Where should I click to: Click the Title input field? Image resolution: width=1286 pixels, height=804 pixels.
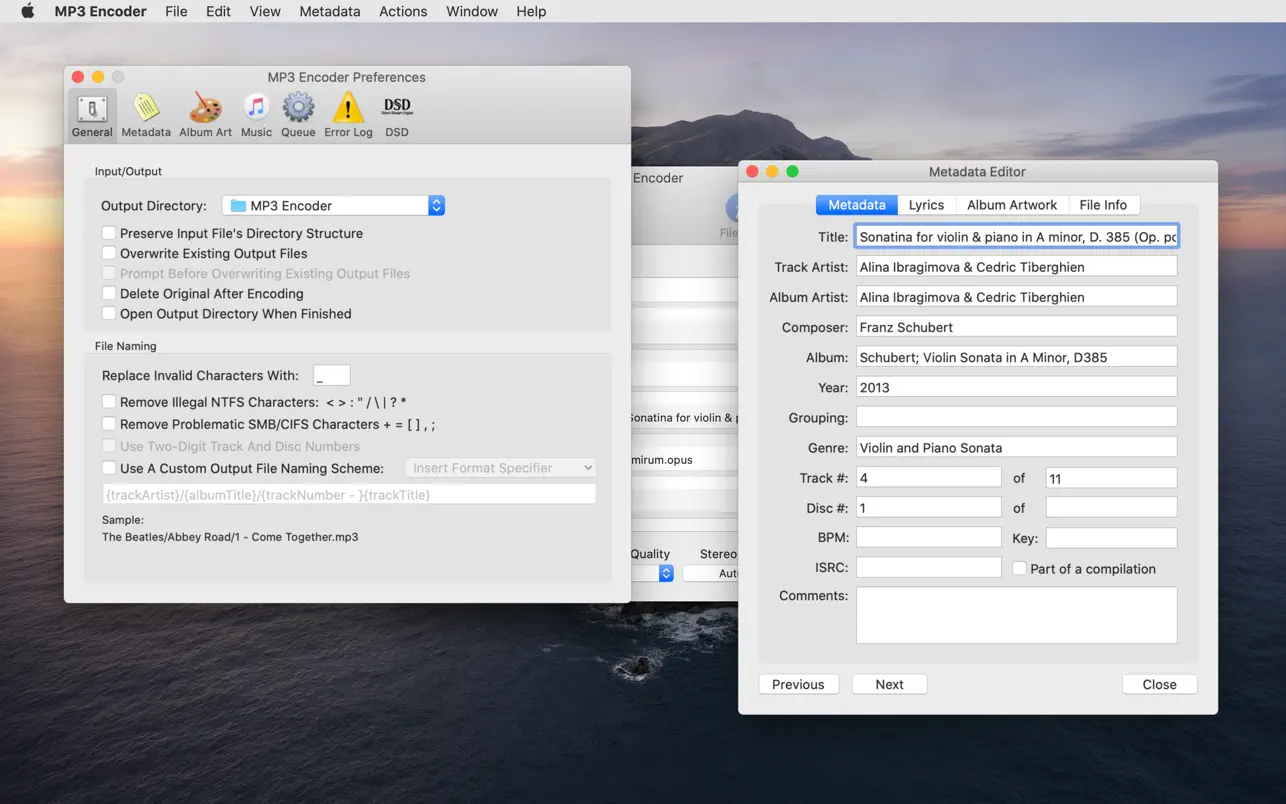tap(1017, 236)
